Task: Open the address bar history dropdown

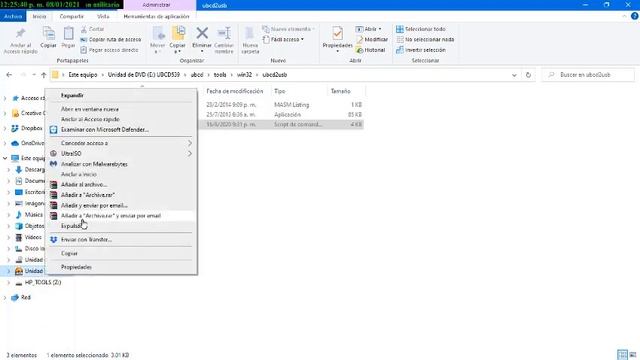Action: coord(514,75)
